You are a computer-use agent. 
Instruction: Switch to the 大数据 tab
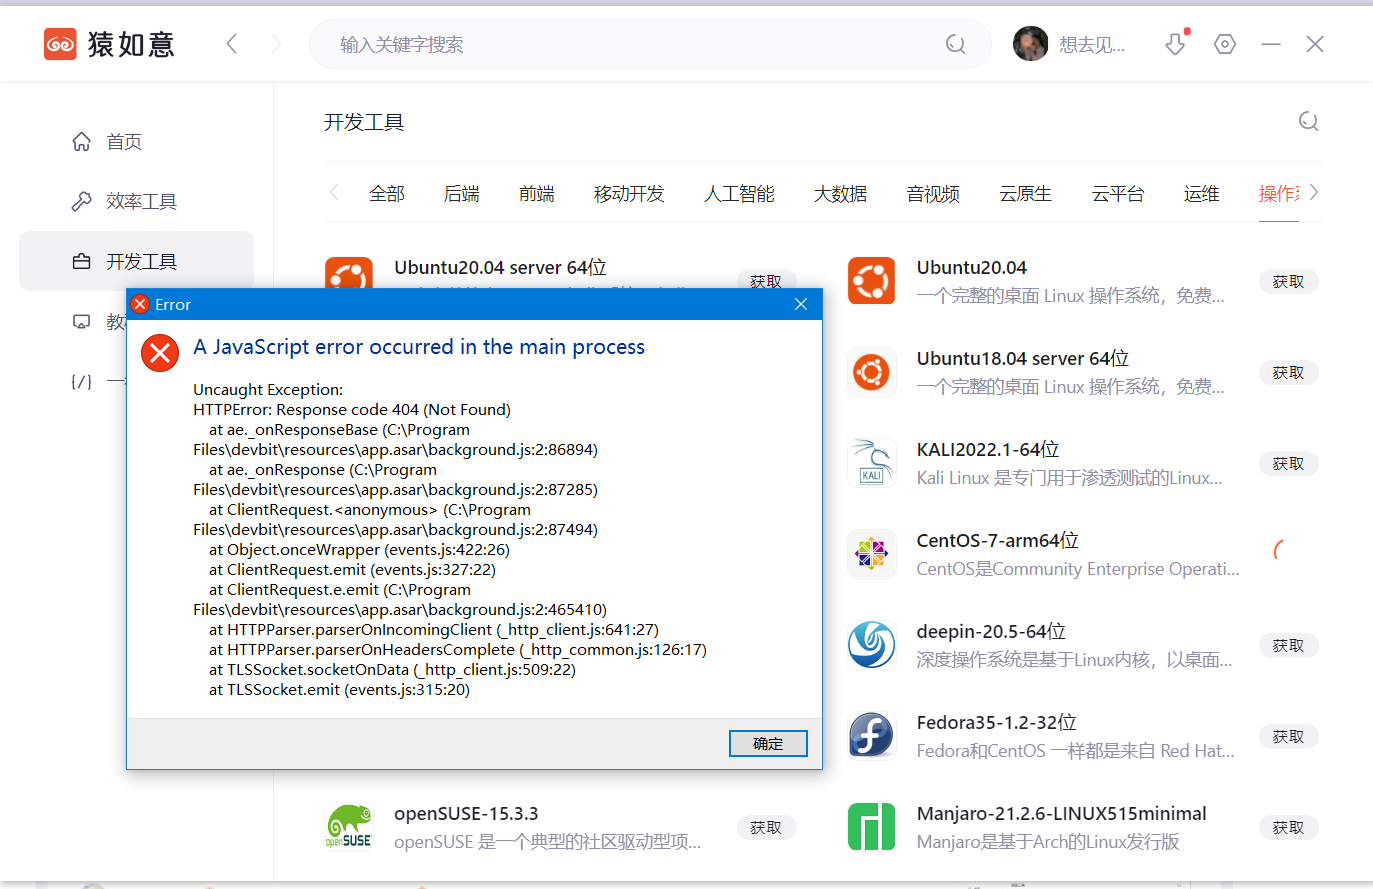point(840,193)
